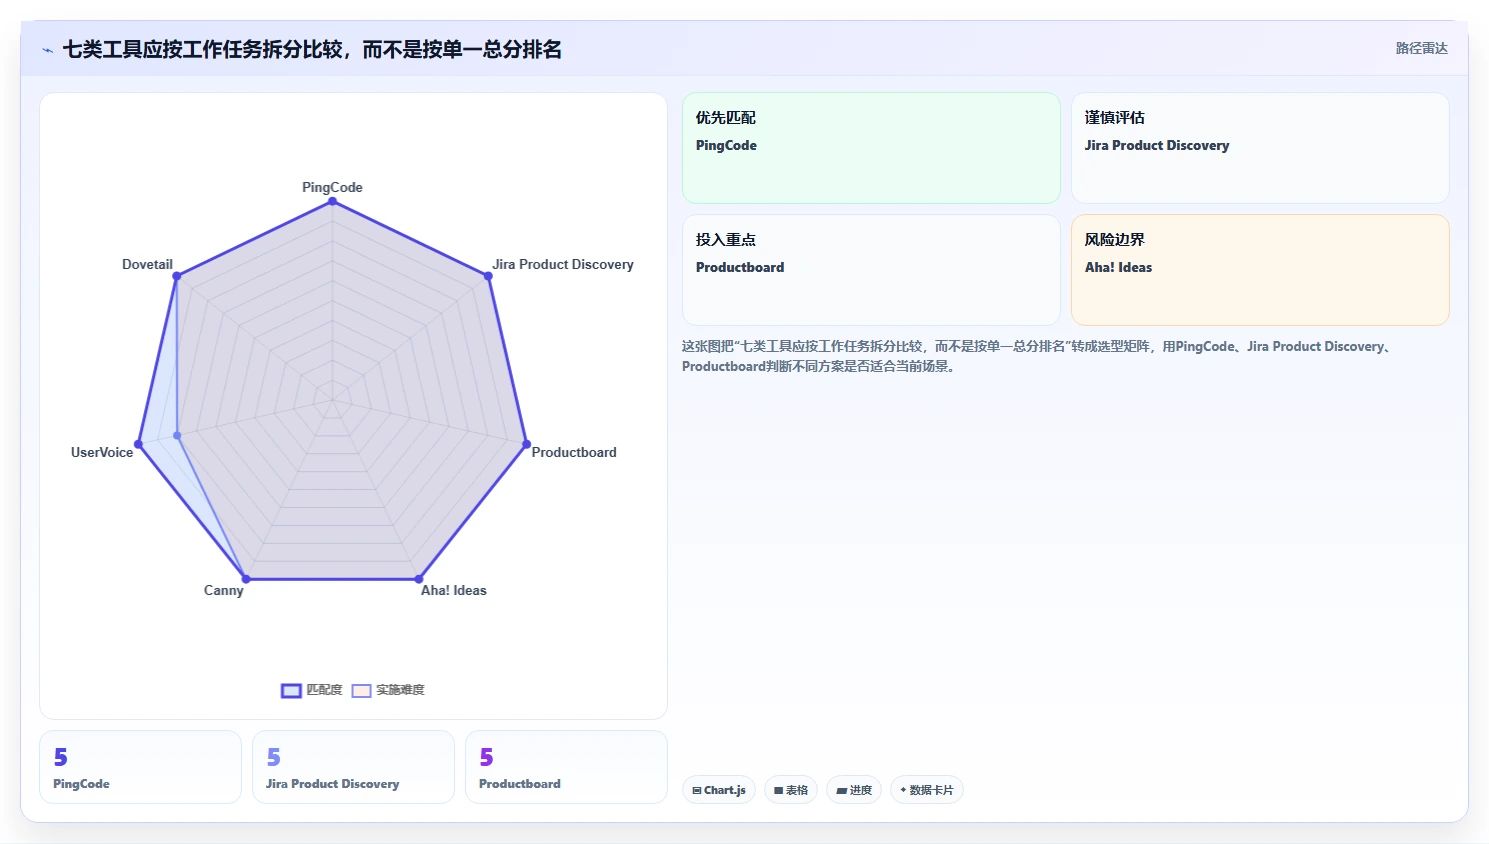This screenshot has width=1489, height=844.
Task: Click the Chart.js tag chip
Action: pos(719,790)
